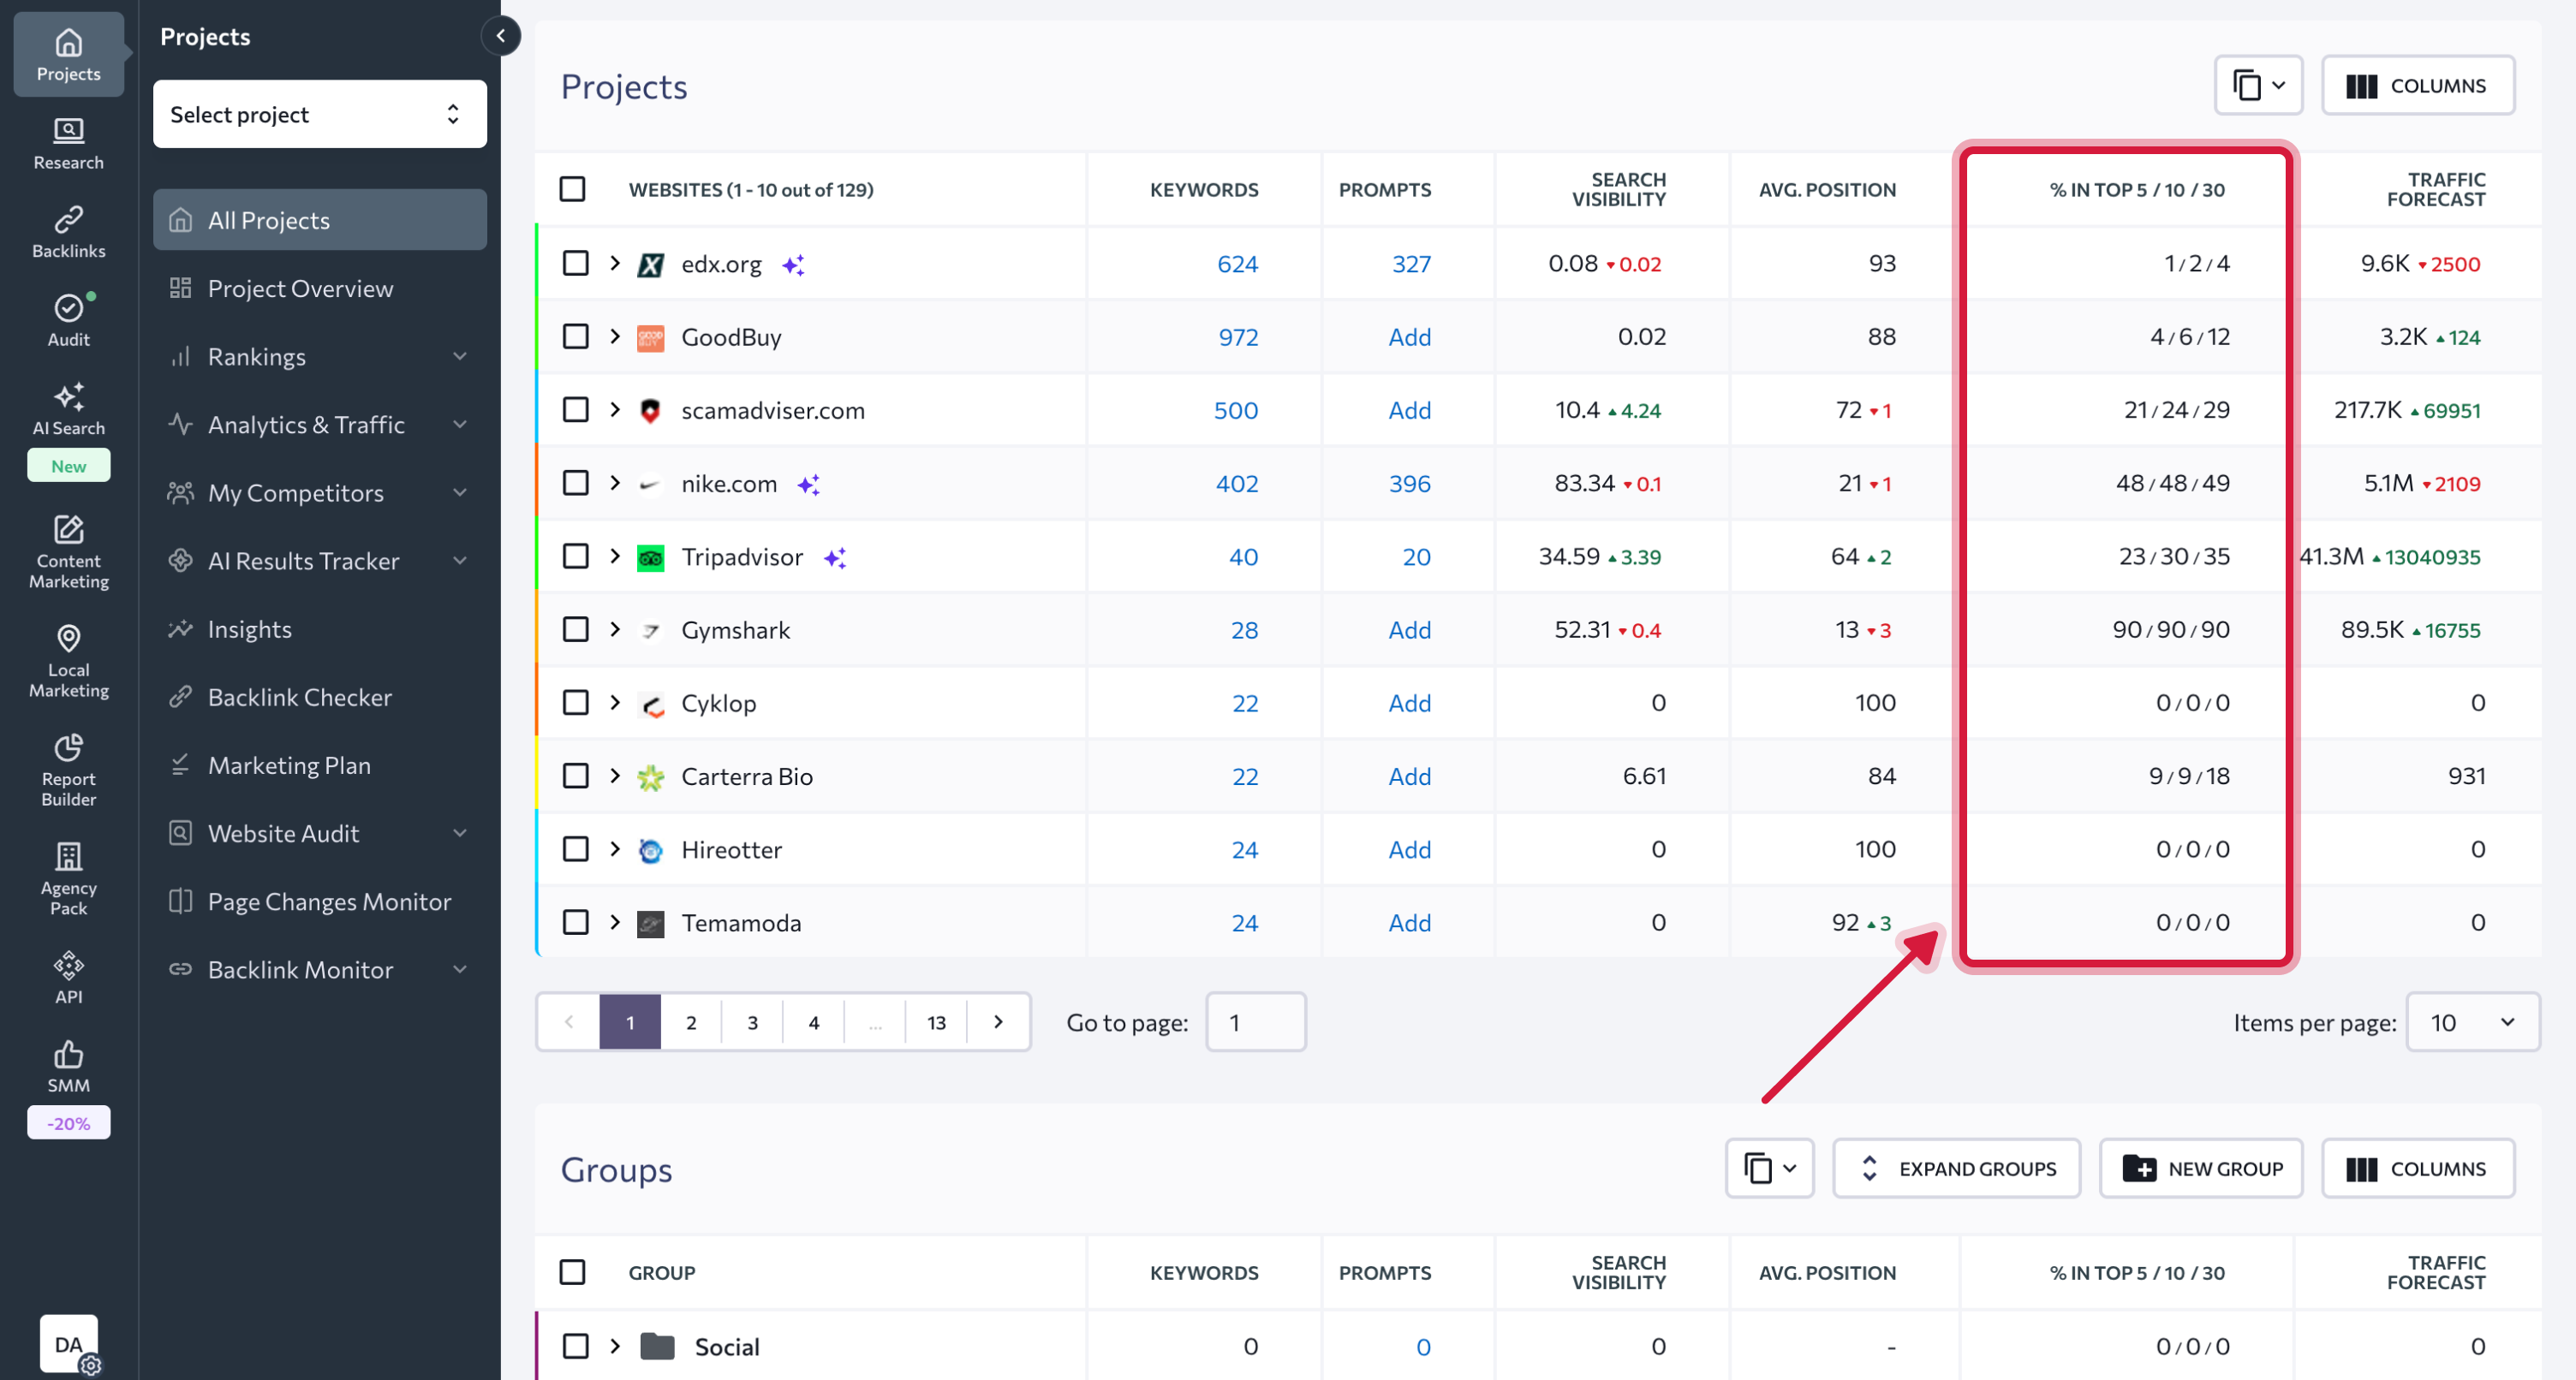Click the Hireotter project name
This screenshot has height=1380, width=2576.
coord(731,850)
